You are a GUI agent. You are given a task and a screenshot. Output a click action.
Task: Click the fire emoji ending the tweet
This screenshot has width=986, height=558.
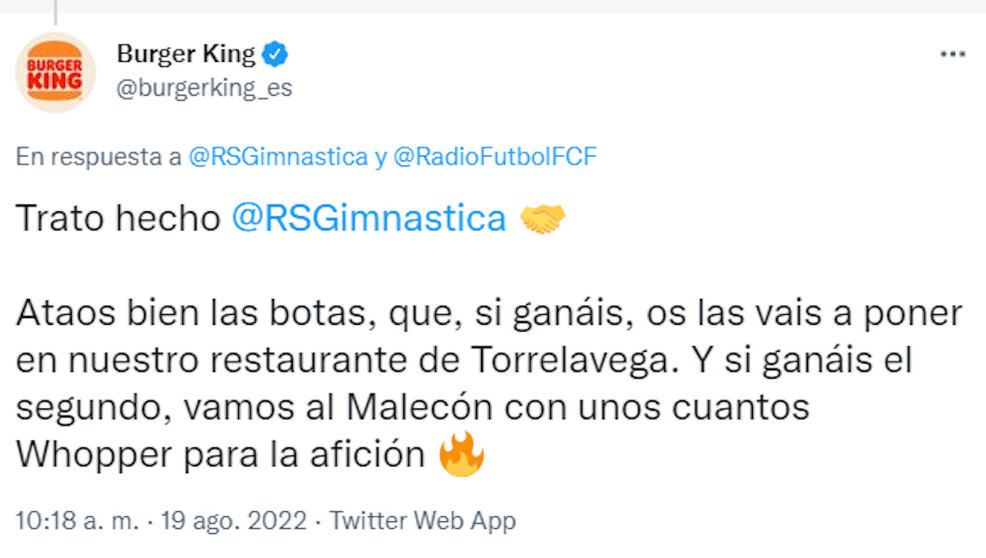(461, 456)
